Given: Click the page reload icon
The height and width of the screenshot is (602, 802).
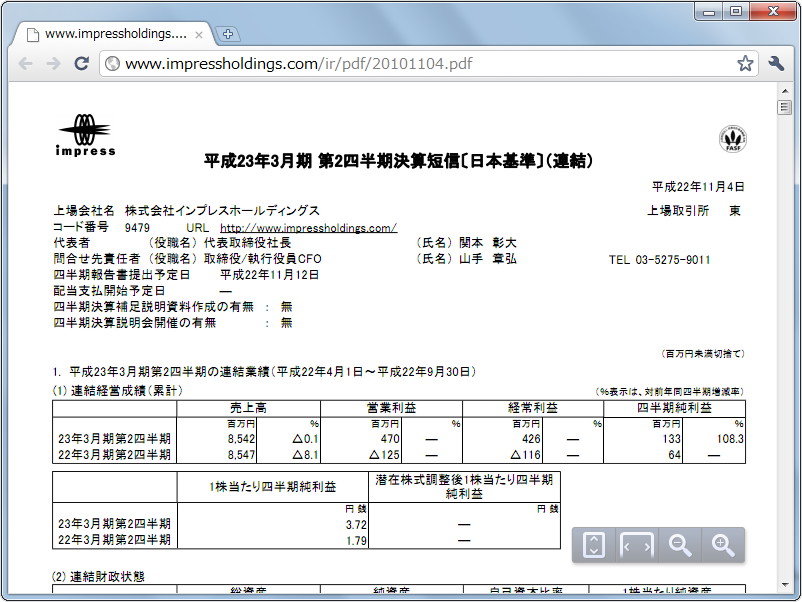Looking at the screenshot, I should [83, 62].
